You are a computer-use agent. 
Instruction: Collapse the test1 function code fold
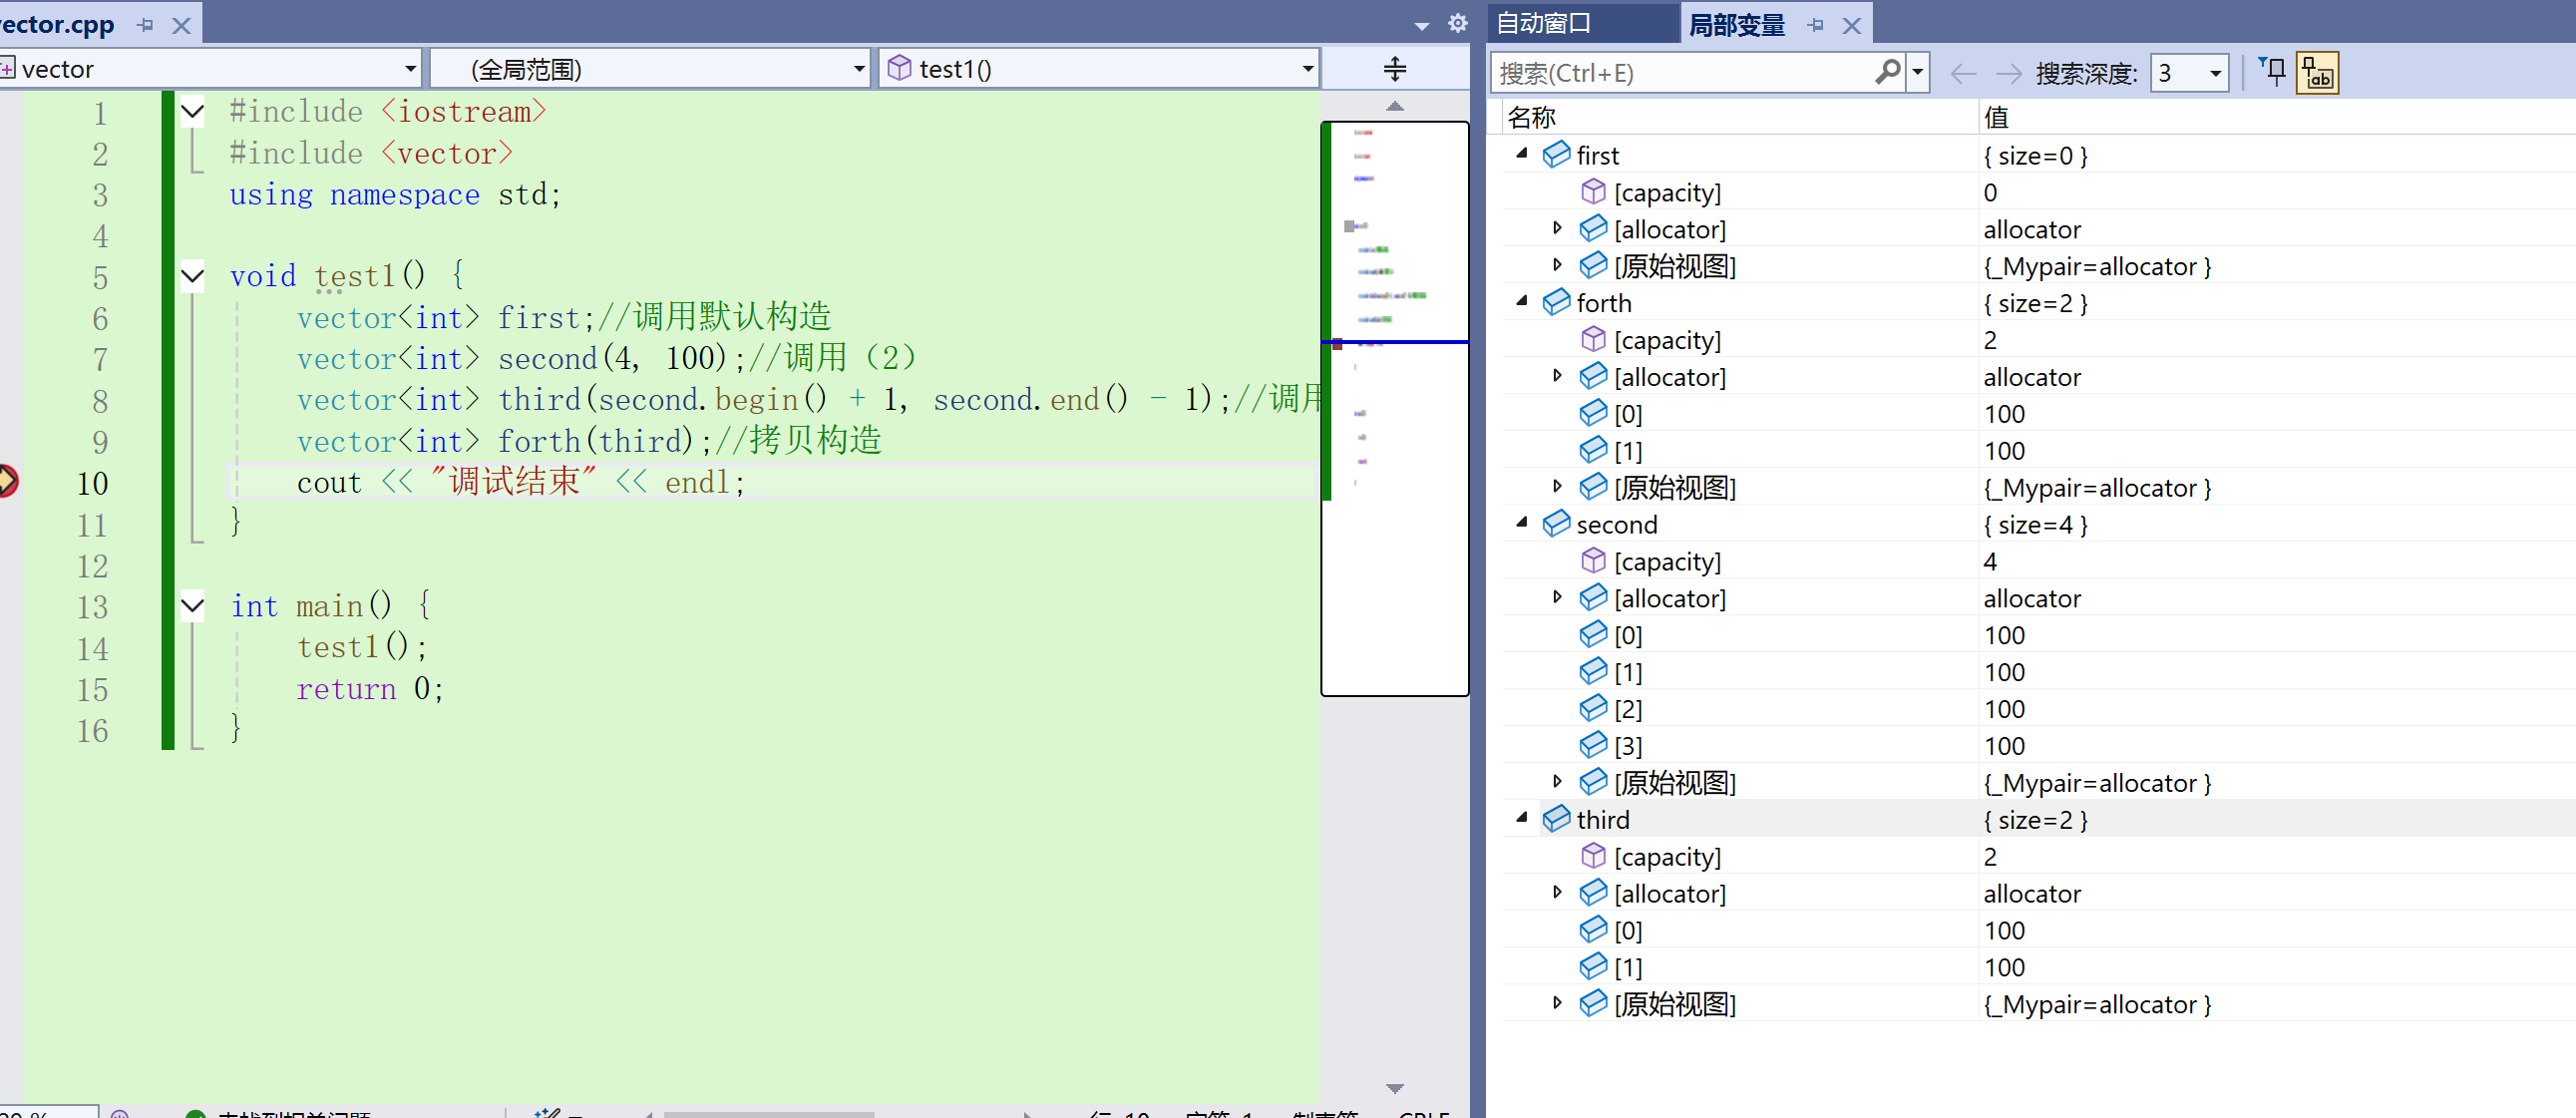tap(193, 275)
